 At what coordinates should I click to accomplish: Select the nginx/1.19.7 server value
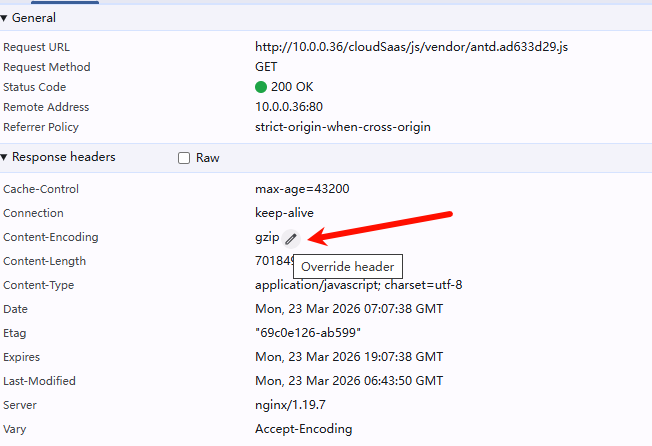pos(290,405)
